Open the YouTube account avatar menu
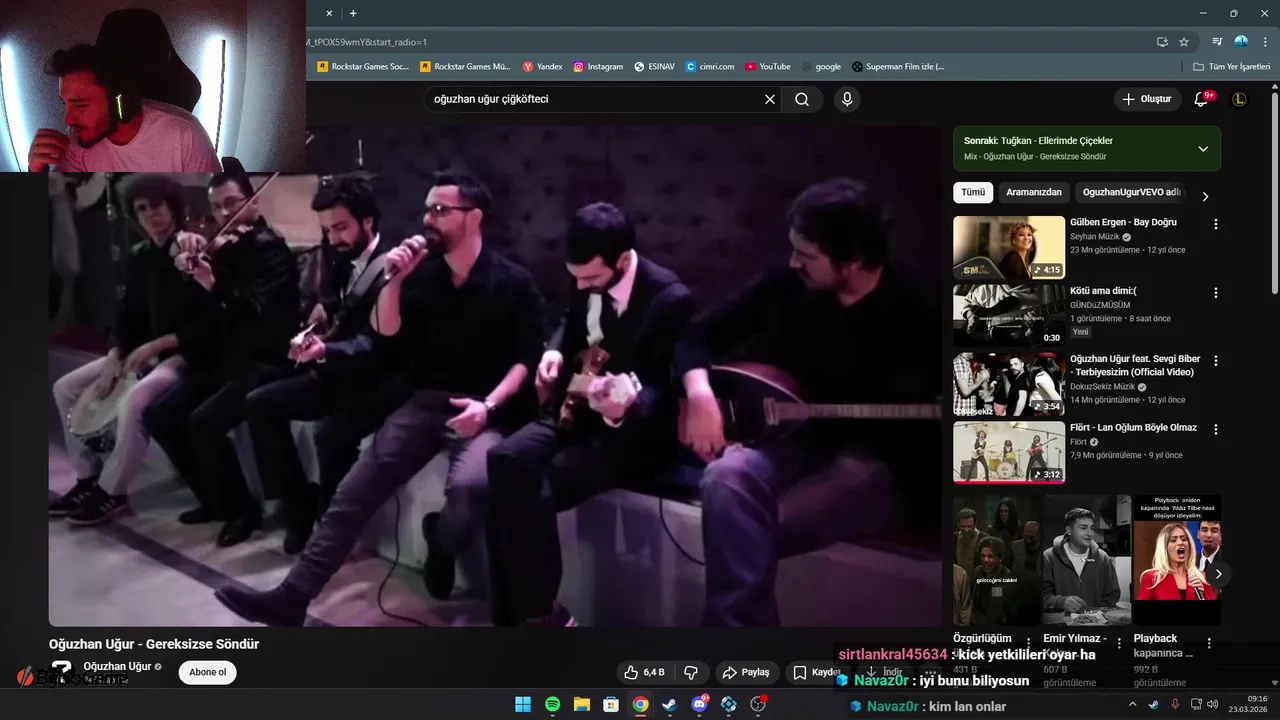 [x=1239, y=99]
